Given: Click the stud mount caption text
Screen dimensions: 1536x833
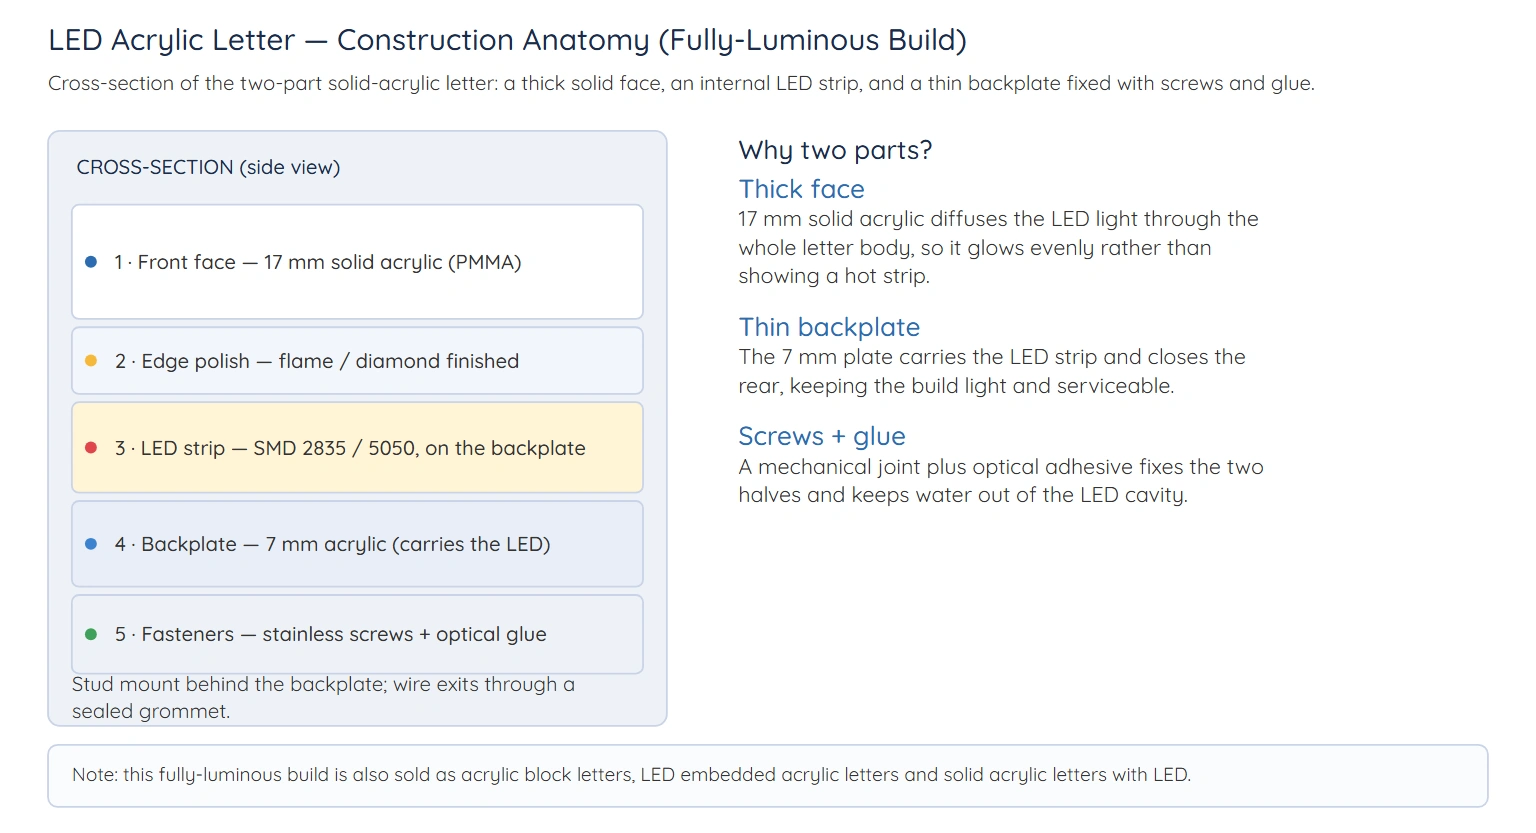Looking at the screenshot, I should pyautogui.click(x=323, y=698).
